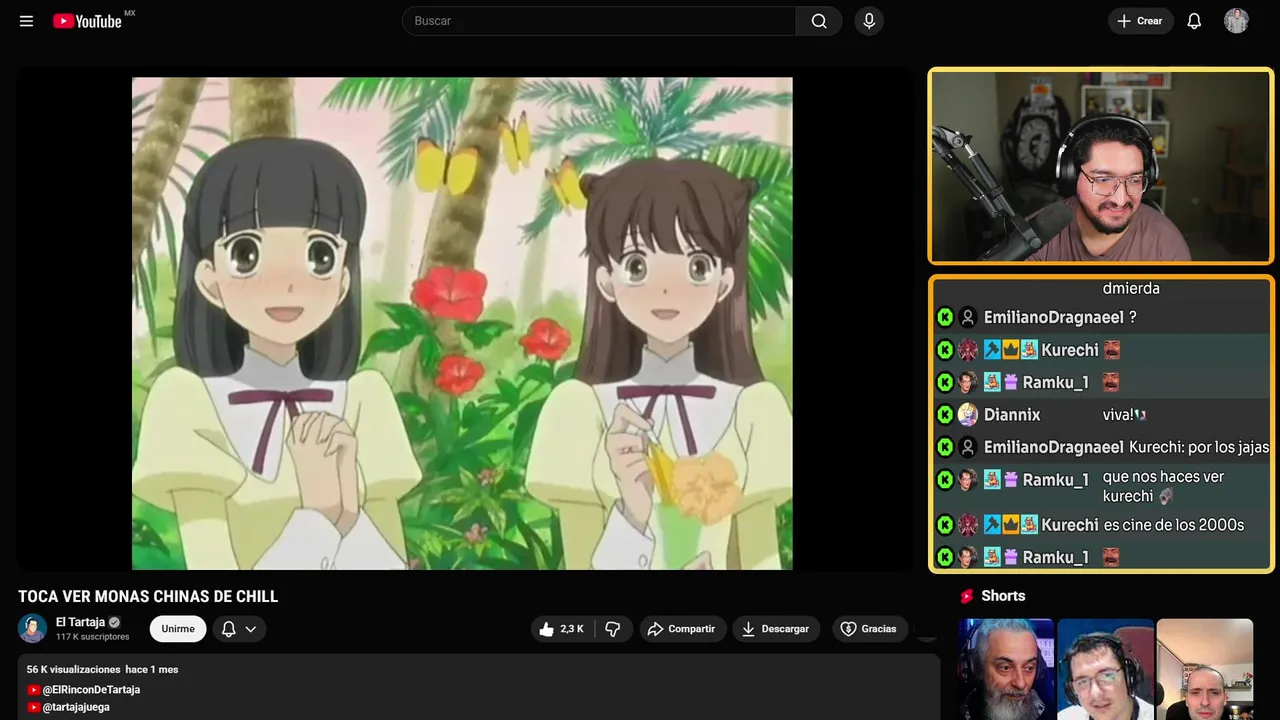Start voice search with microphone icon
The height and width of the screenshot is (720, 1280).
coord(869,21)
